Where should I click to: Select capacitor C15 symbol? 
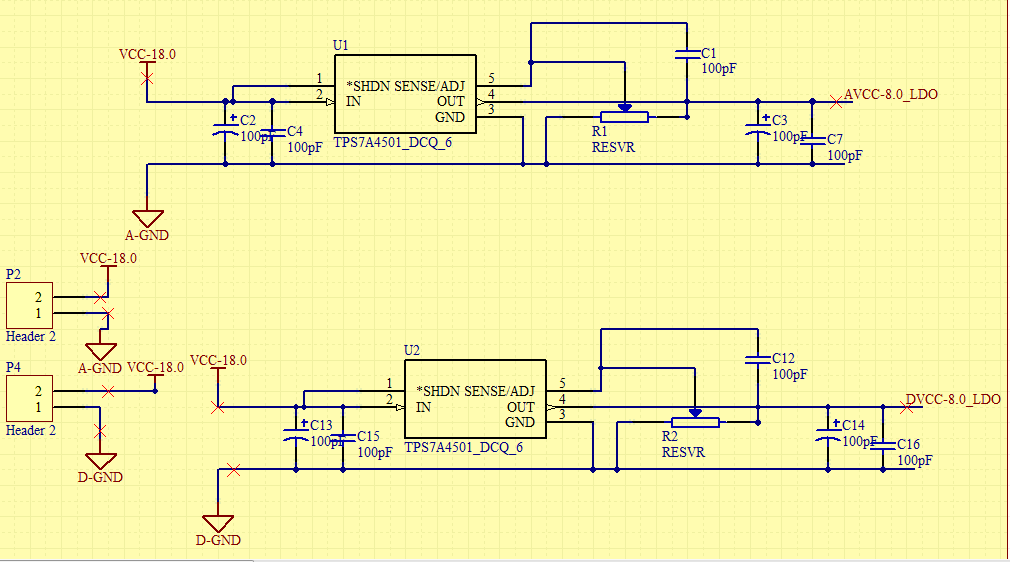point(343,438)
